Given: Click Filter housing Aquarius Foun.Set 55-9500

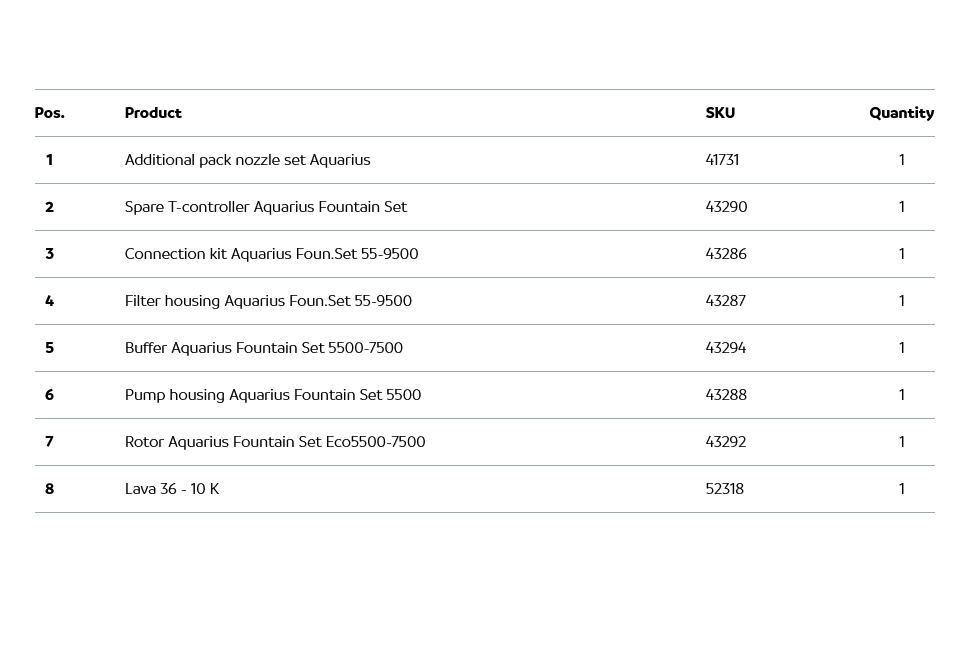Looking at the screenshot, I should pos(268,301).
